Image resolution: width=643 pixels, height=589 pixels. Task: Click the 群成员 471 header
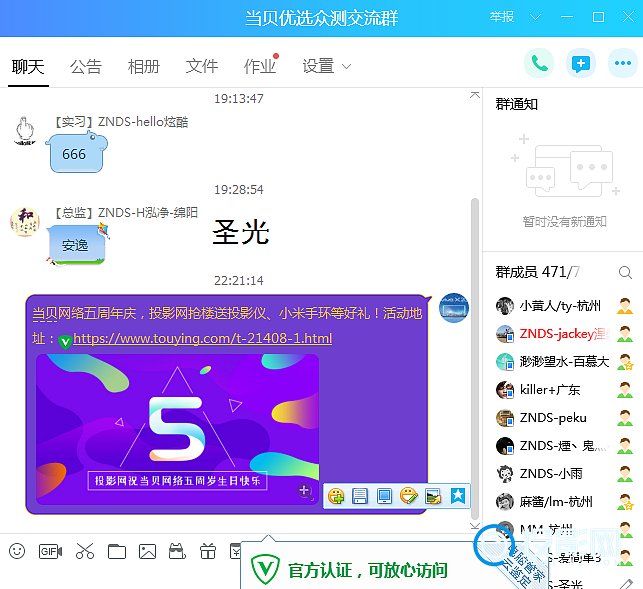pos(538,272)
